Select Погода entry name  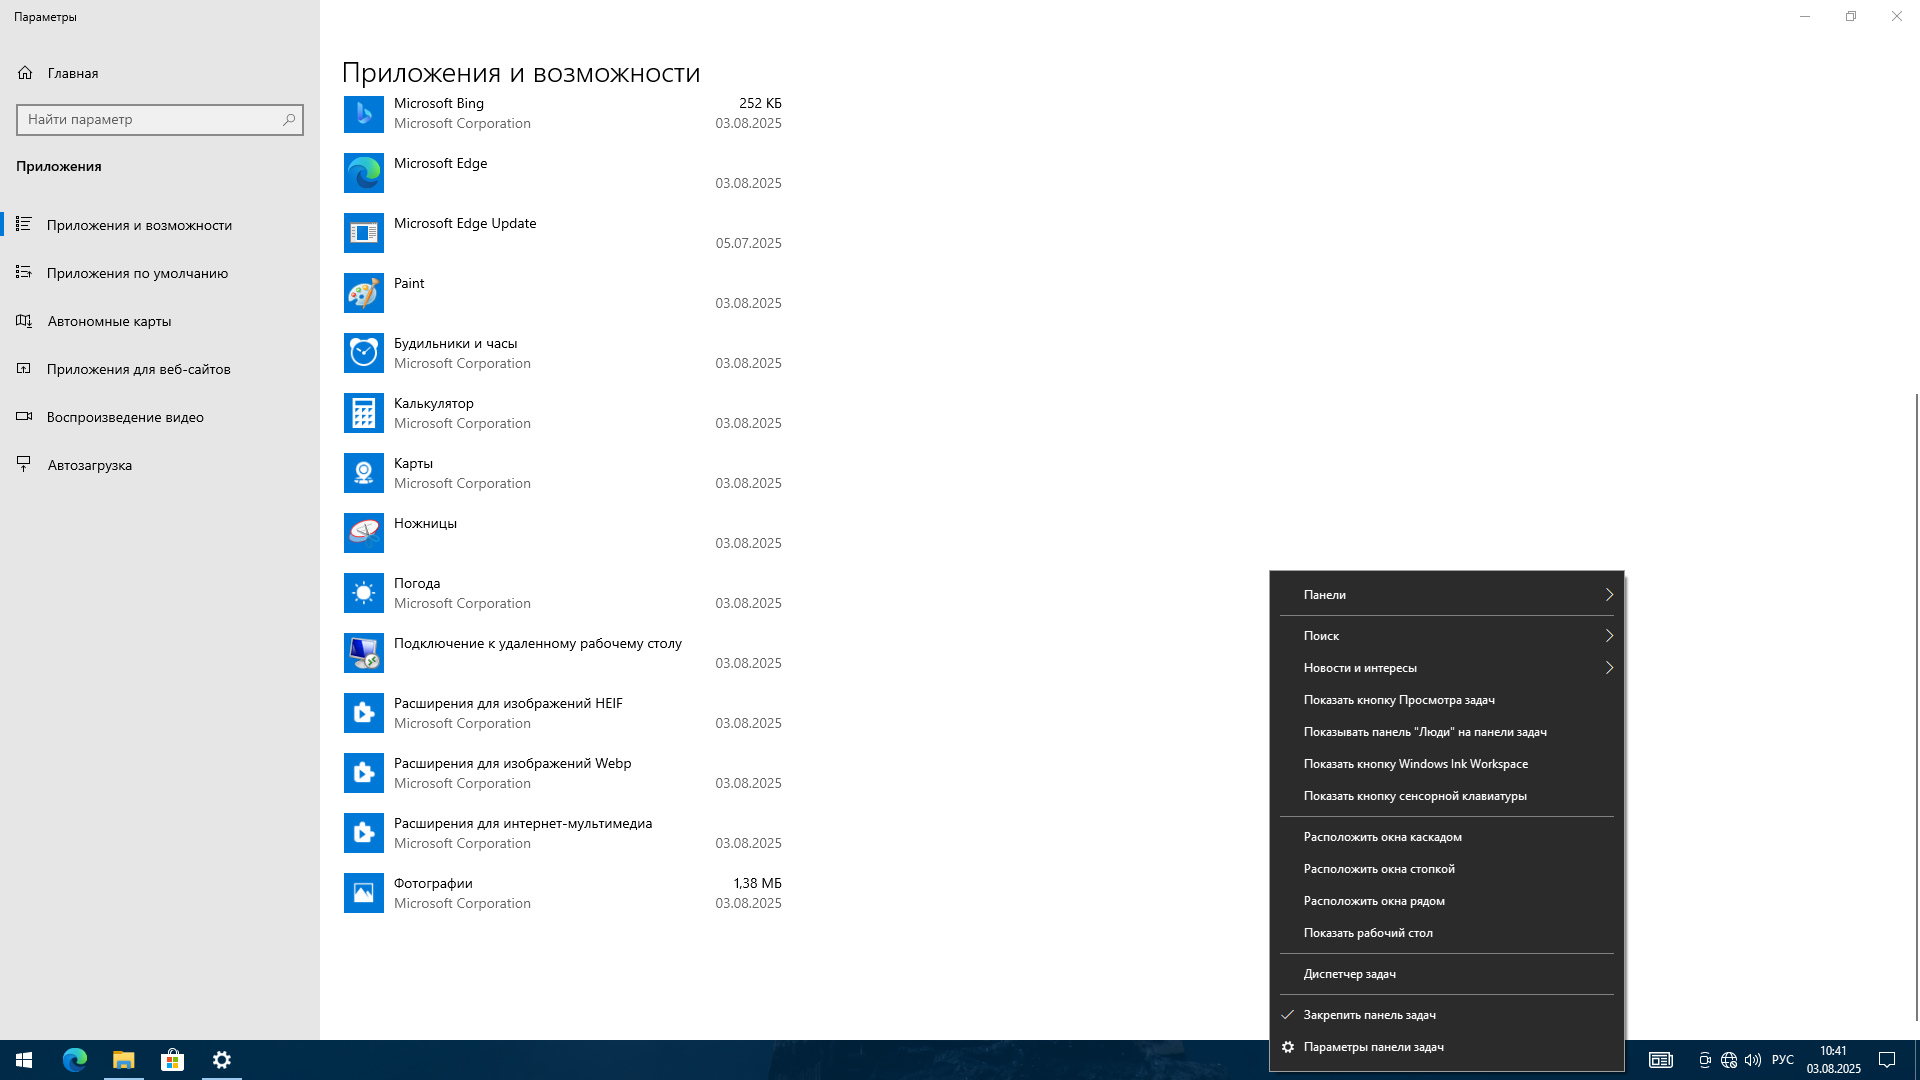pyautogui.click(x=417, y=583)
